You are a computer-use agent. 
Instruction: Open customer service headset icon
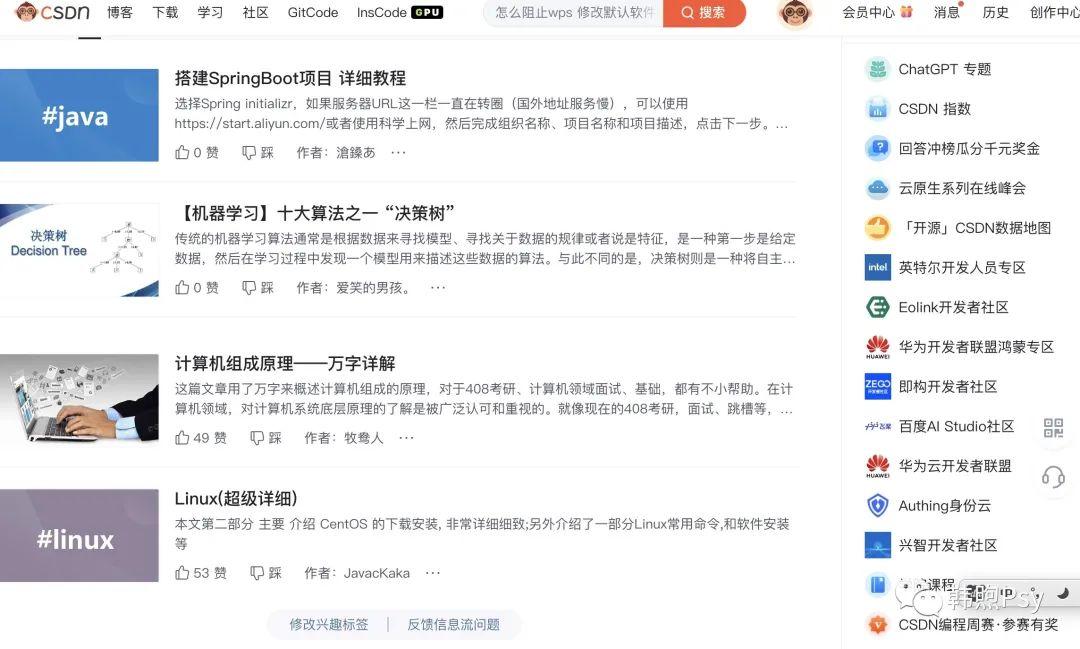pyautogui.click(x=1053, y=476)
